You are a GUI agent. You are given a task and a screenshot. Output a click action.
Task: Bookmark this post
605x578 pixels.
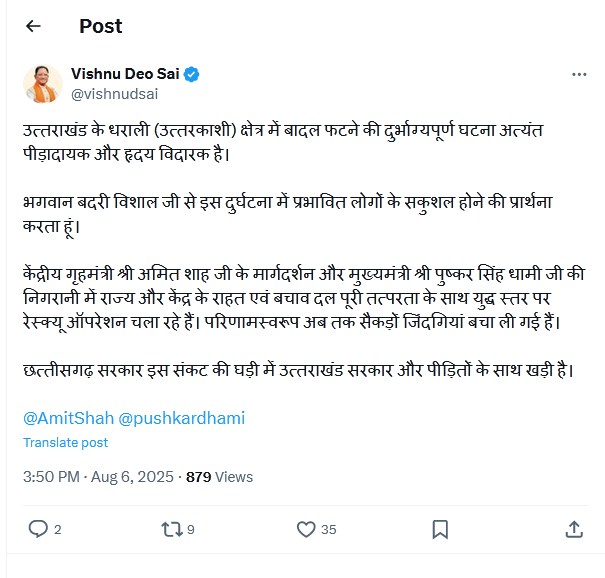coord(439,528)
